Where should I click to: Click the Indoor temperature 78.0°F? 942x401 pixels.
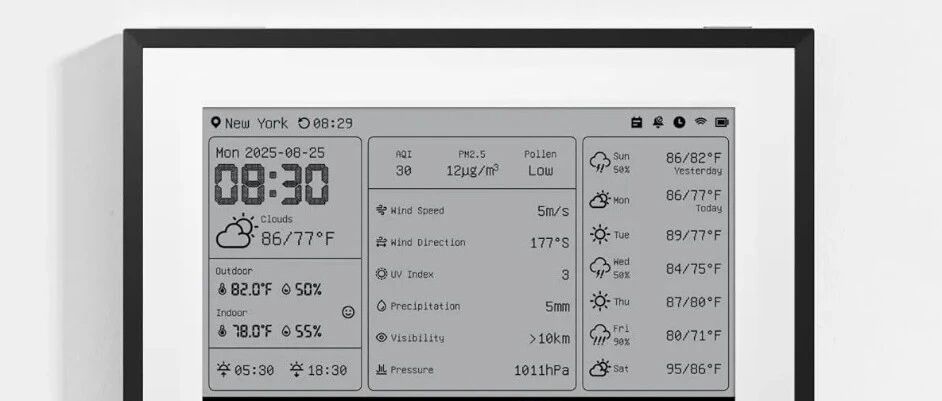point(251,331)
